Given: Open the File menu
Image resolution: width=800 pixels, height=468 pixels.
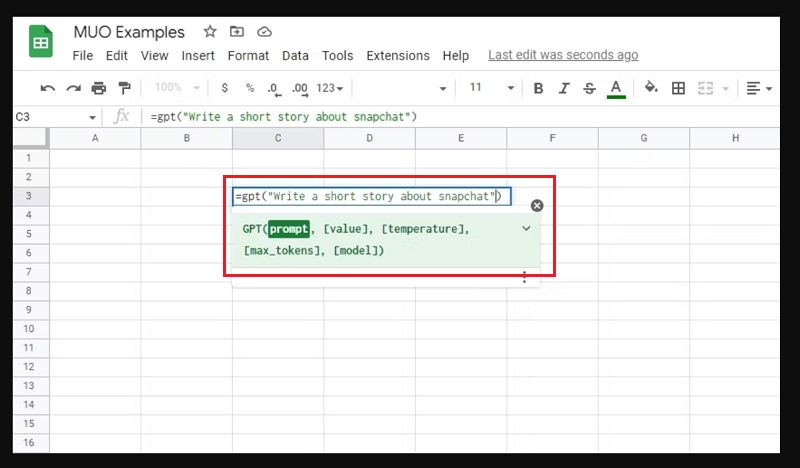Looking at the screenshot, I should 83,56.
